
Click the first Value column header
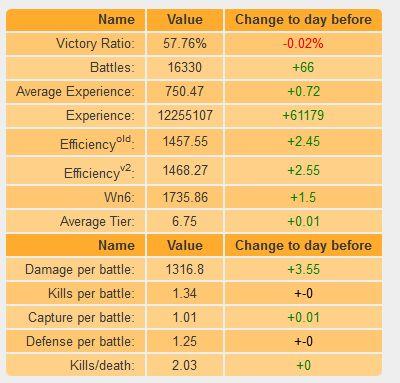coord(185,20)
